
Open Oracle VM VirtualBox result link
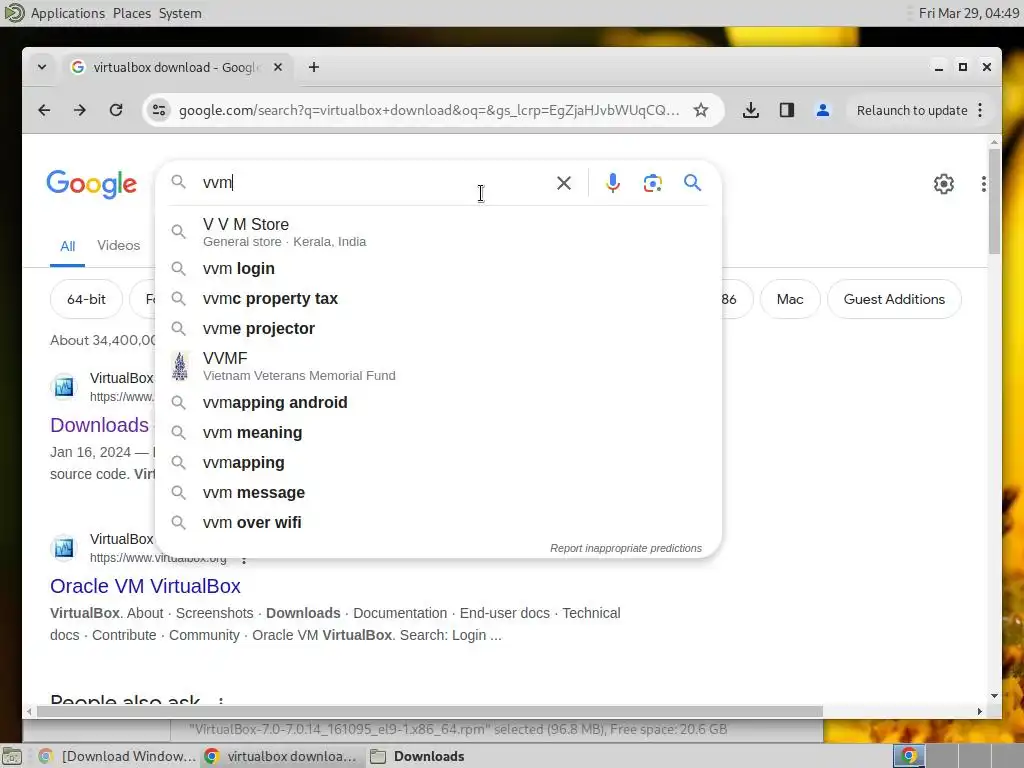[x=145, y=586]
